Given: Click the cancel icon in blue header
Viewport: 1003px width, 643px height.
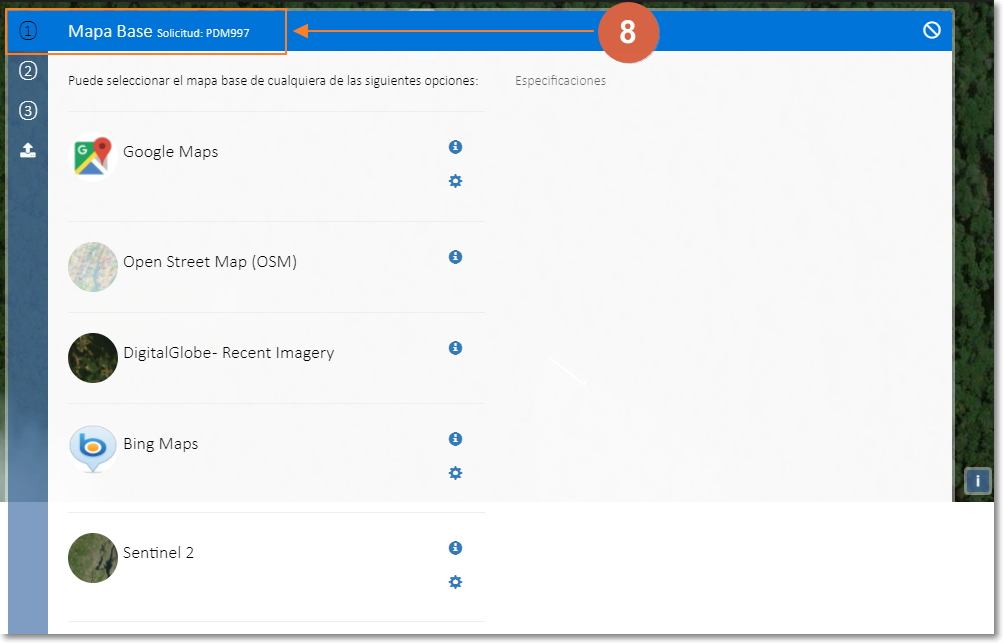Looking at the screenshot, I should point(932,31).
